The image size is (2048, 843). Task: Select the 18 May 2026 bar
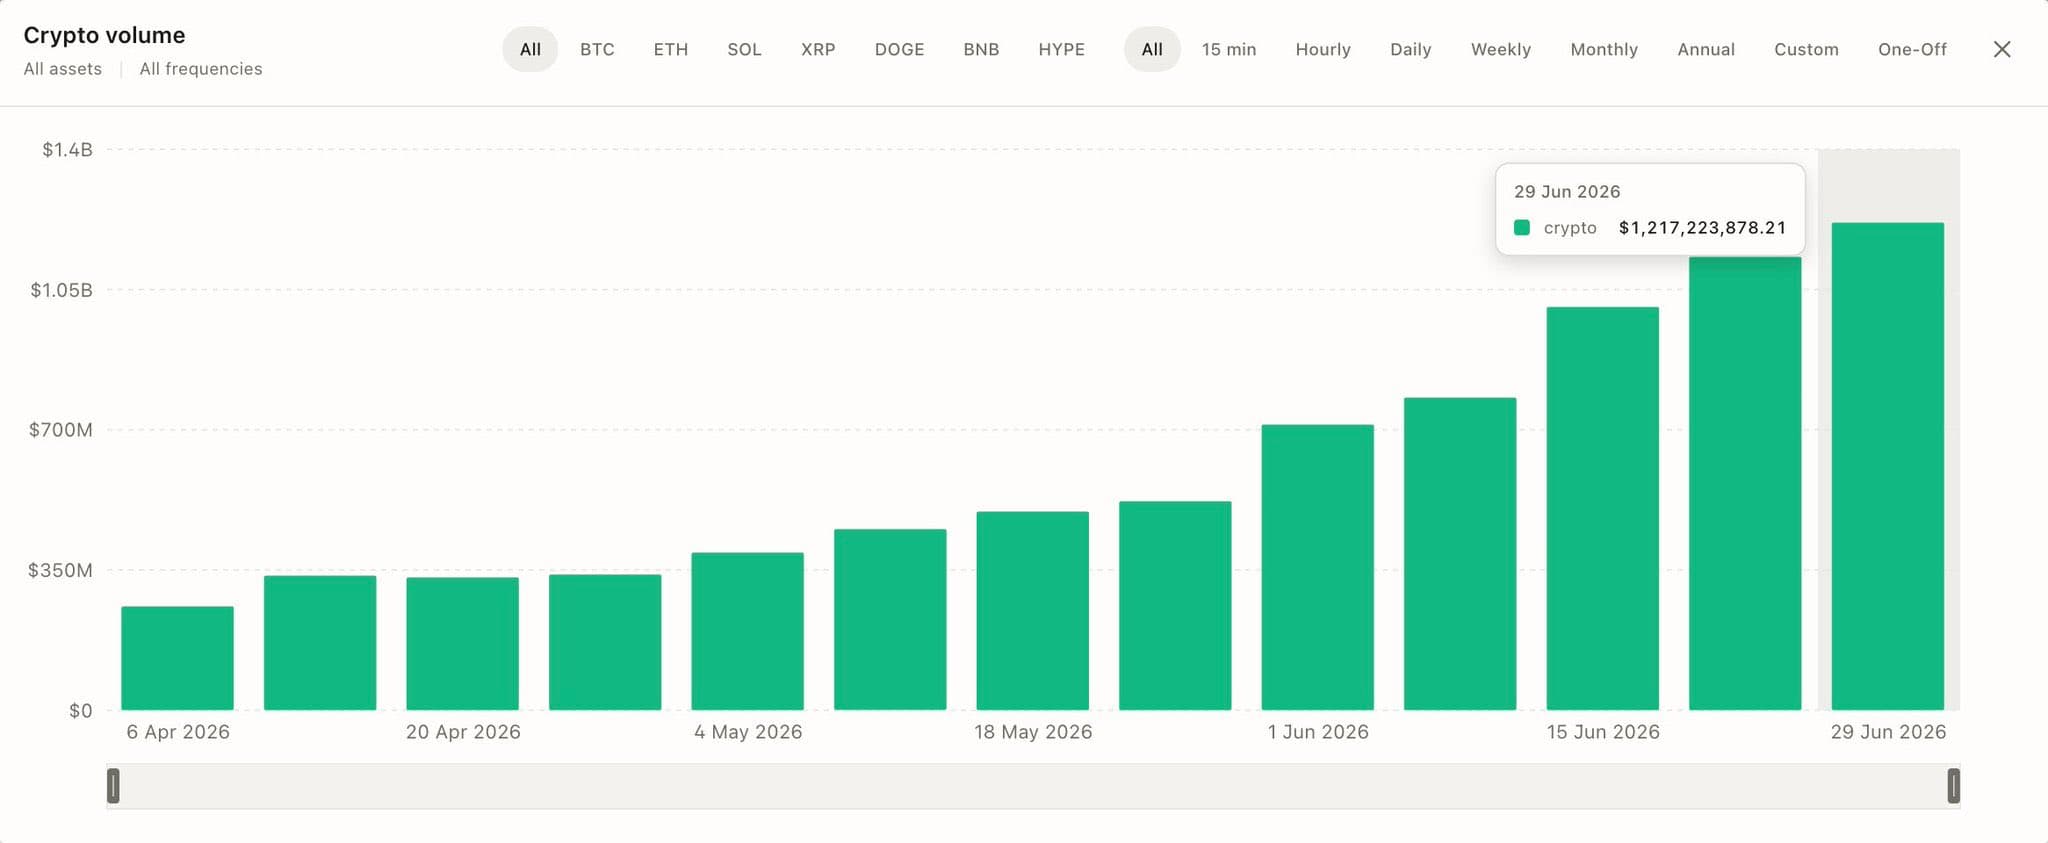(1032, 611)
